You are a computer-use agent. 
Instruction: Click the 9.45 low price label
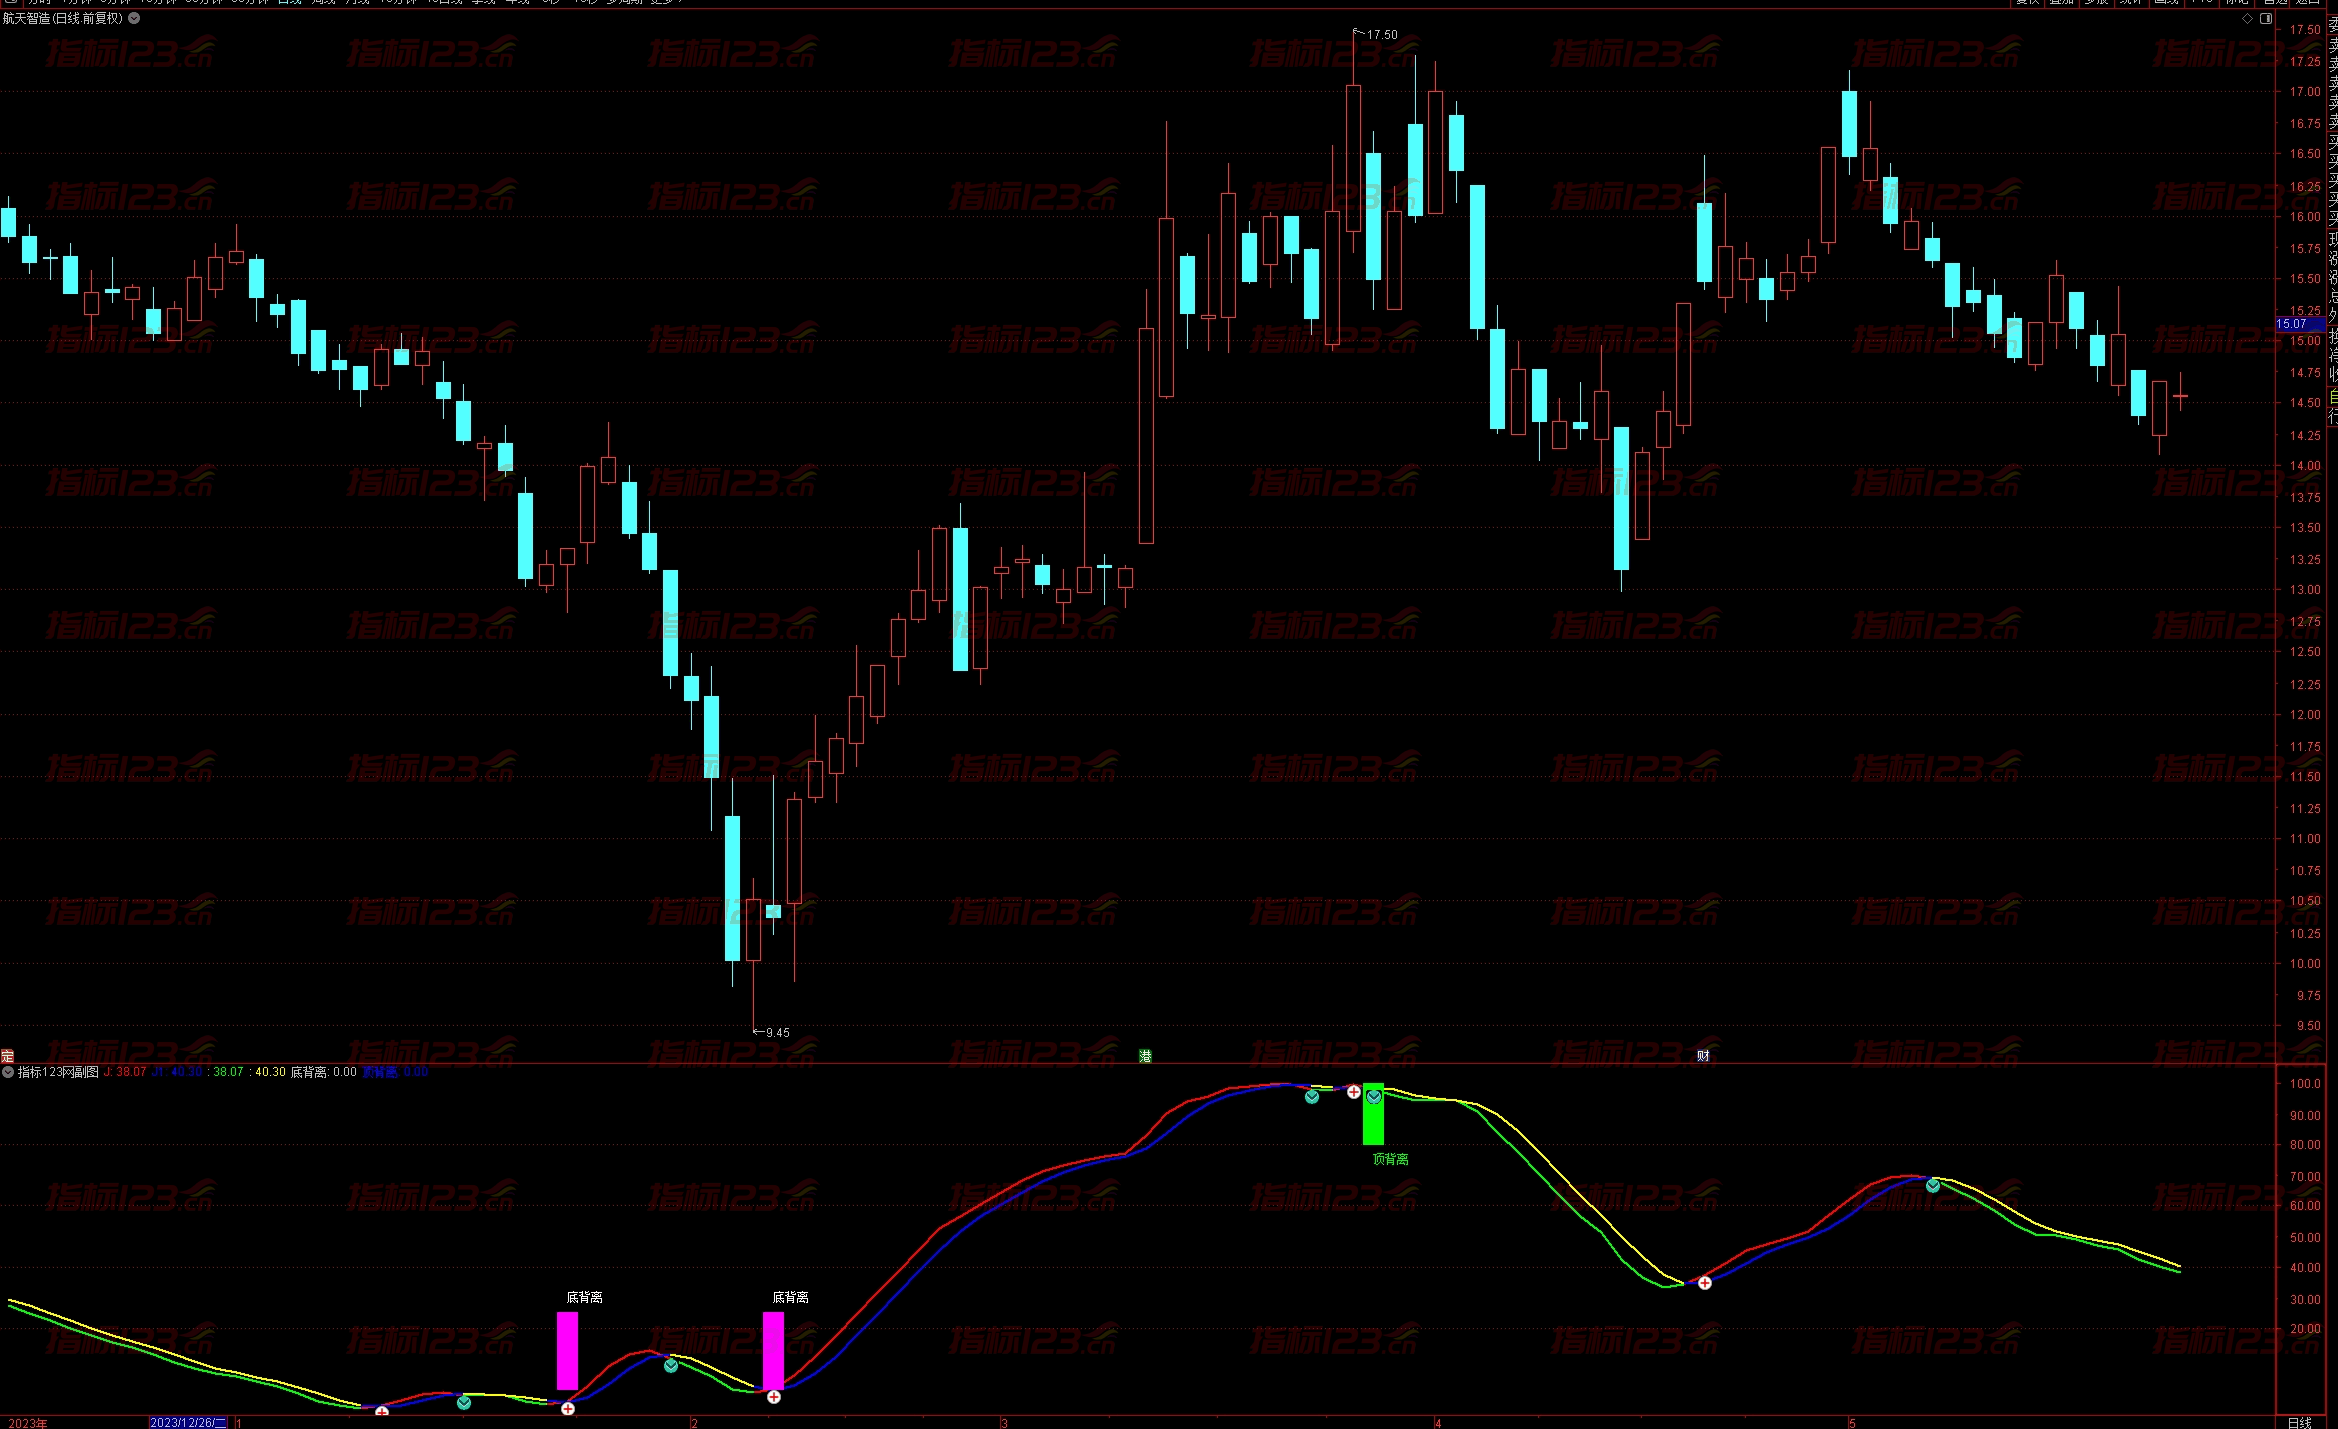[x=778, y=1033]
